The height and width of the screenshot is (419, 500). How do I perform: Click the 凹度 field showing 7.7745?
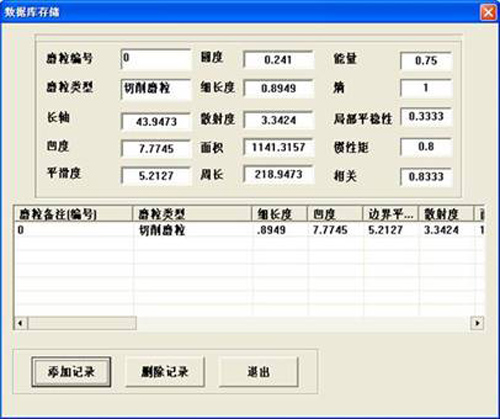(x=156, y=148)
